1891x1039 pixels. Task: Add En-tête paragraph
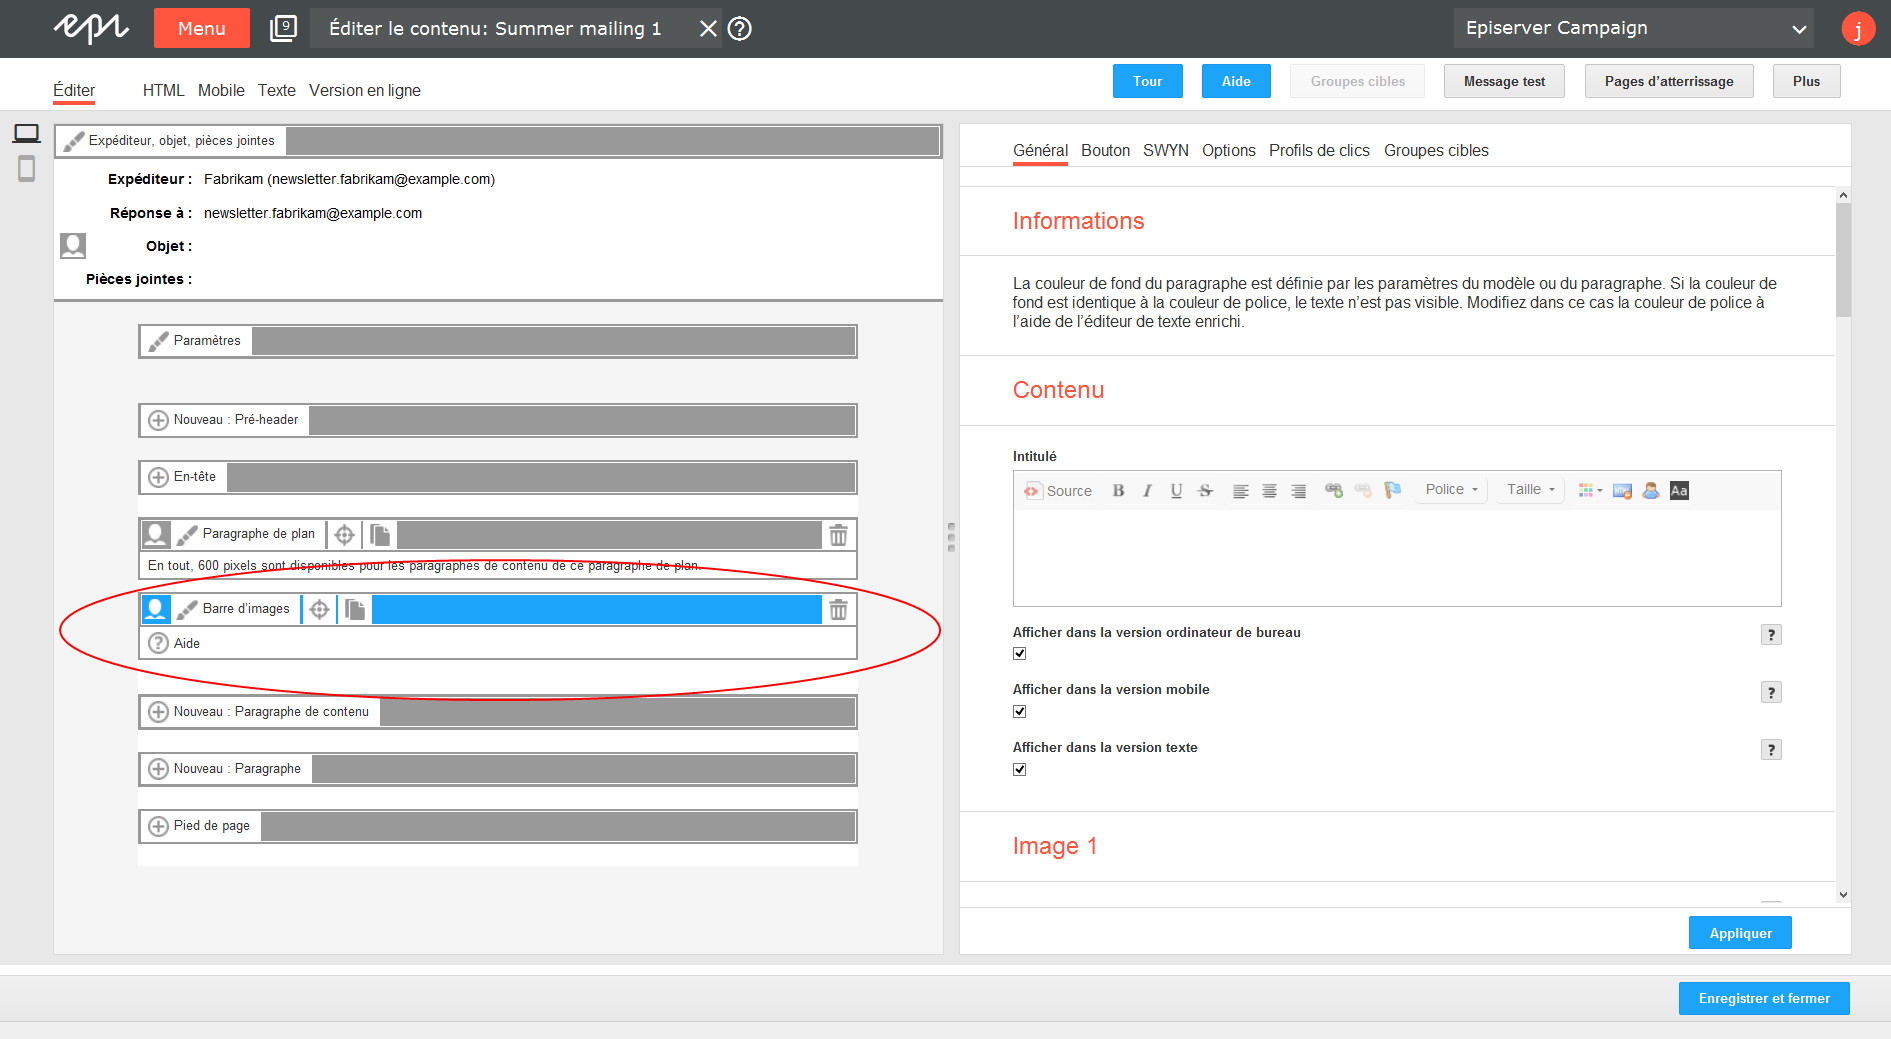pyautogui.click(x=184, y=477)
